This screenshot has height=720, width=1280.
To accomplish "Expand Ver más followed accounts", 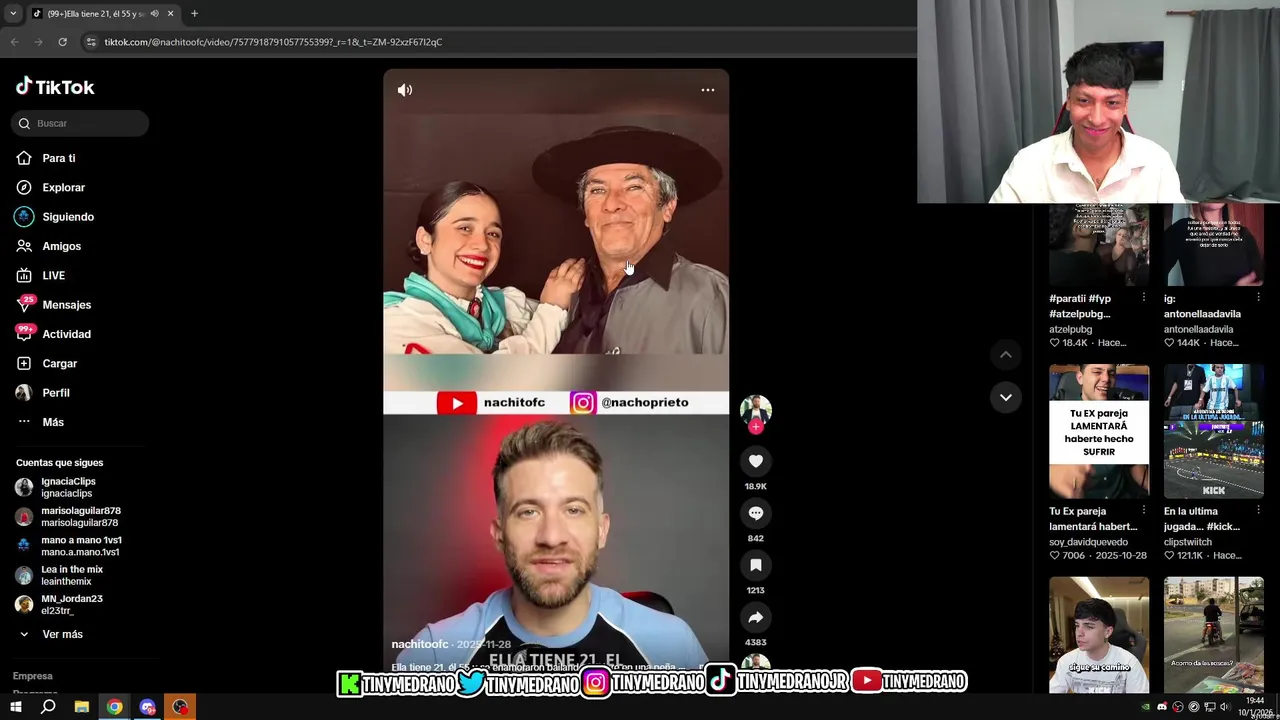I will click(x=62, y=634).
